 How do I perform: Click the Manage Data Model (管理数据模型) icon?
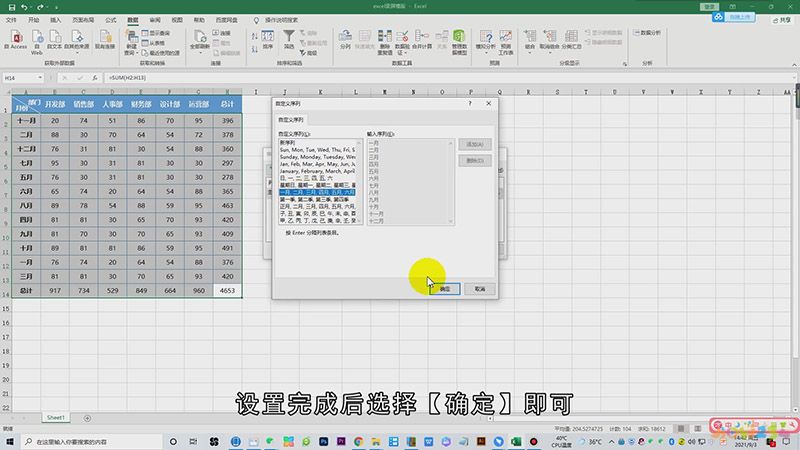point(459,42)
